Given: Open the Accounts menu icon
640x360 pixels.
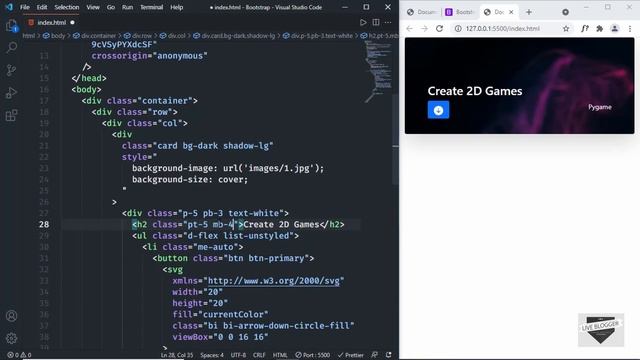Looking at the screenshot, I should [x=11, y=316].
